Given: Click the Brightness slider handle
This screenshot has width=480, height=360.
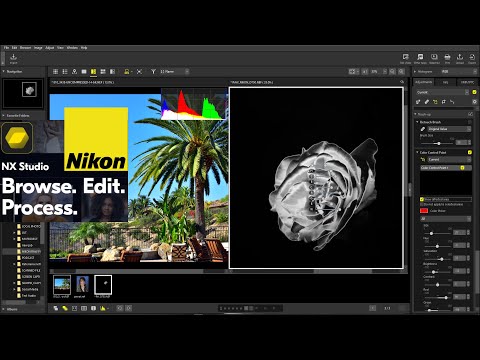Looking at the screenshot, I should pos(434,272).
